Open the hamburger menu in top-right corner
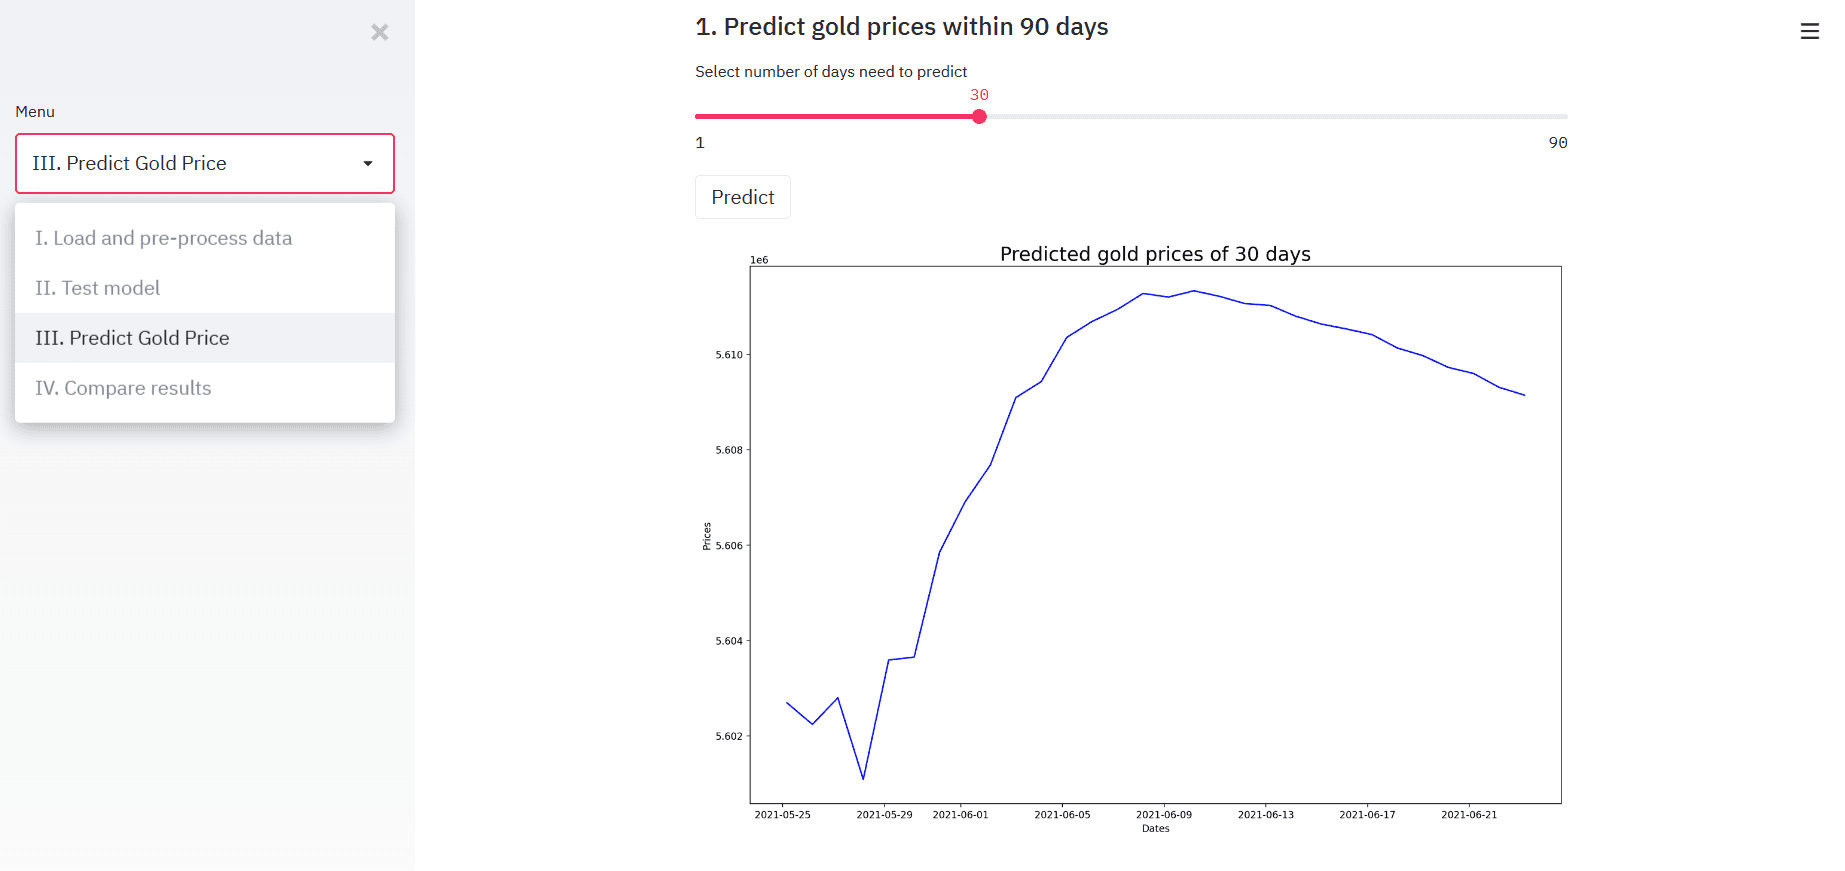This screenshot has width=1845, height=871. 1810,31
